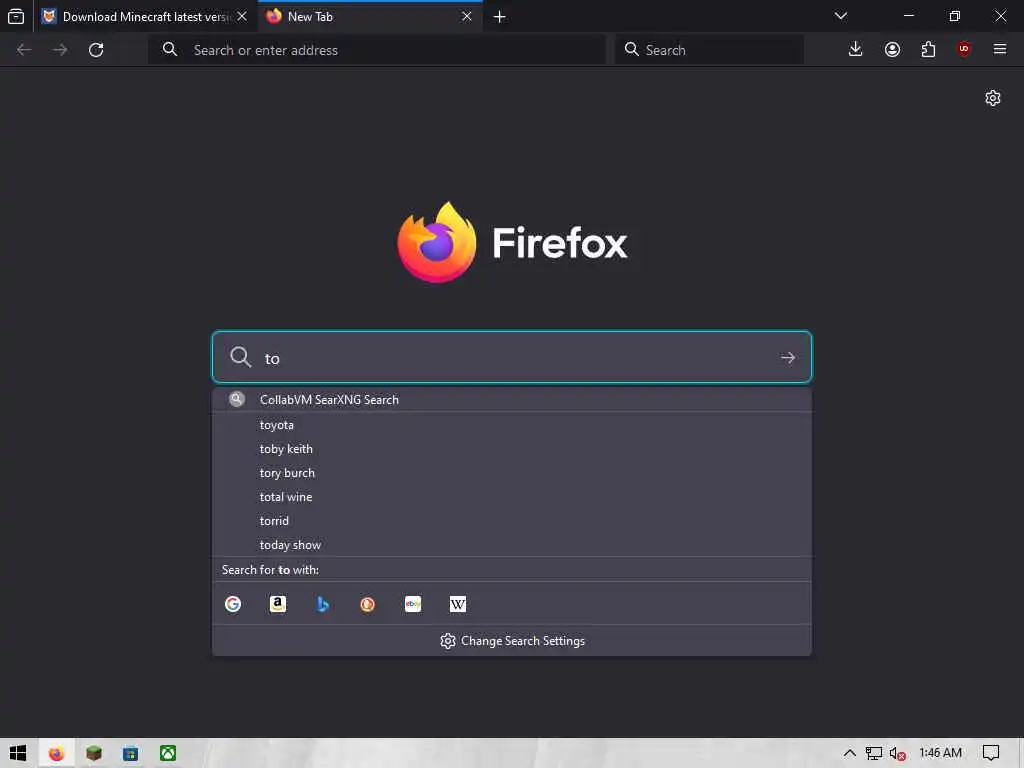Search with the Google engine icon
The image size is (1024, 768).
click(x=233, y=604)
